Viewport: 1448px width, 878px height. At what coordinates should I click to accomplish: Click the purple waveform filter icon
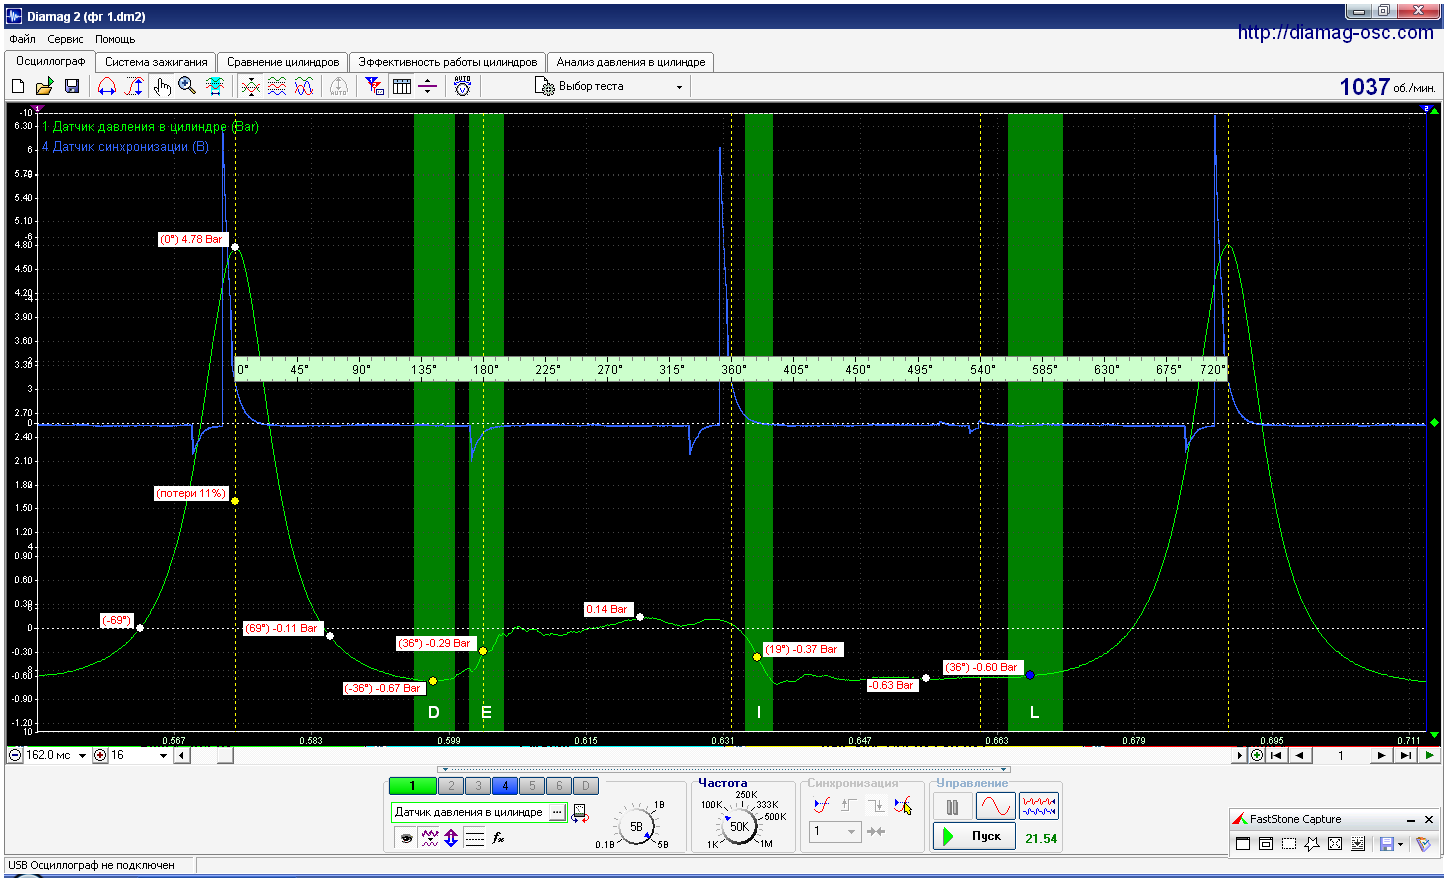click(x=430, y=838)
